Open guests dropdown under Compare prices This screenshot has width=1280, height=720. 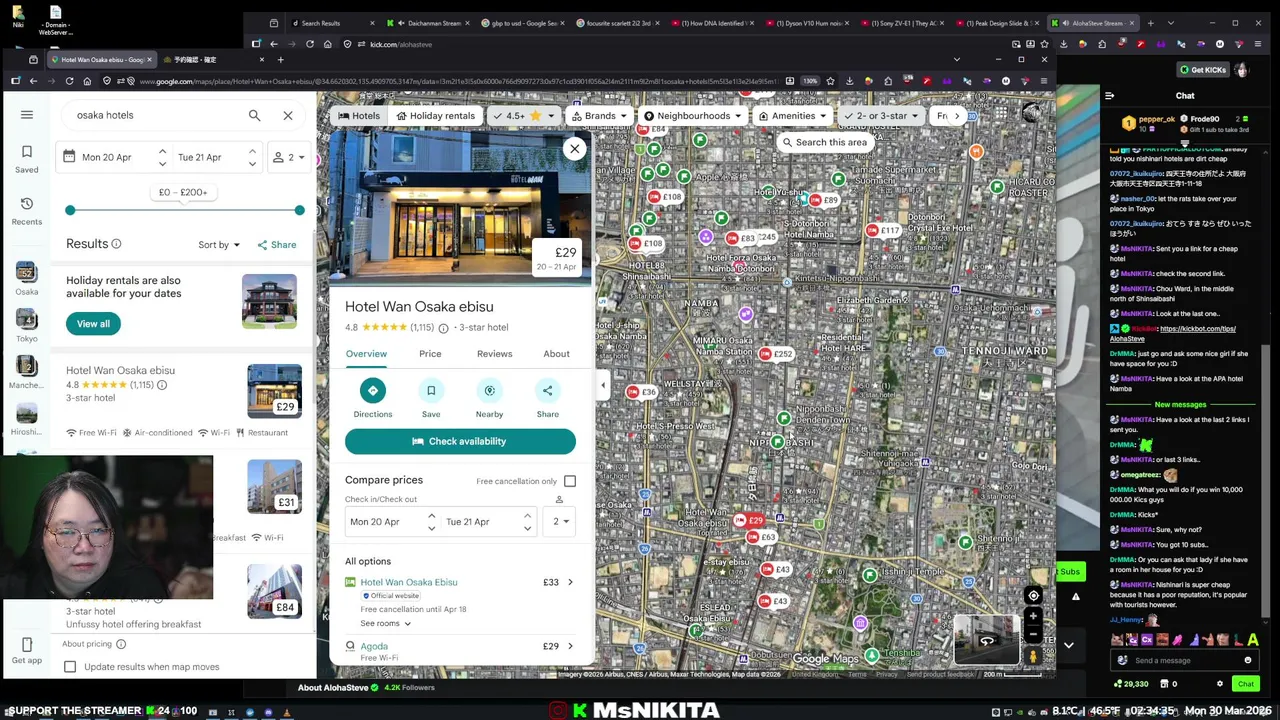point(560,521)
